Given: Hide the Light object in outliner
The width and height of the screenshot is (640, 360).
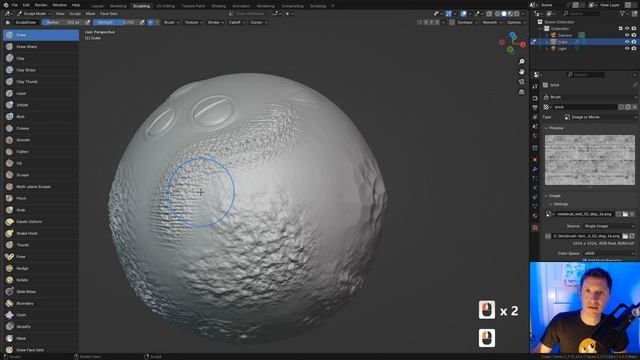Looking at the screenshot, I should pyautogui.click(x=627, y=48).
